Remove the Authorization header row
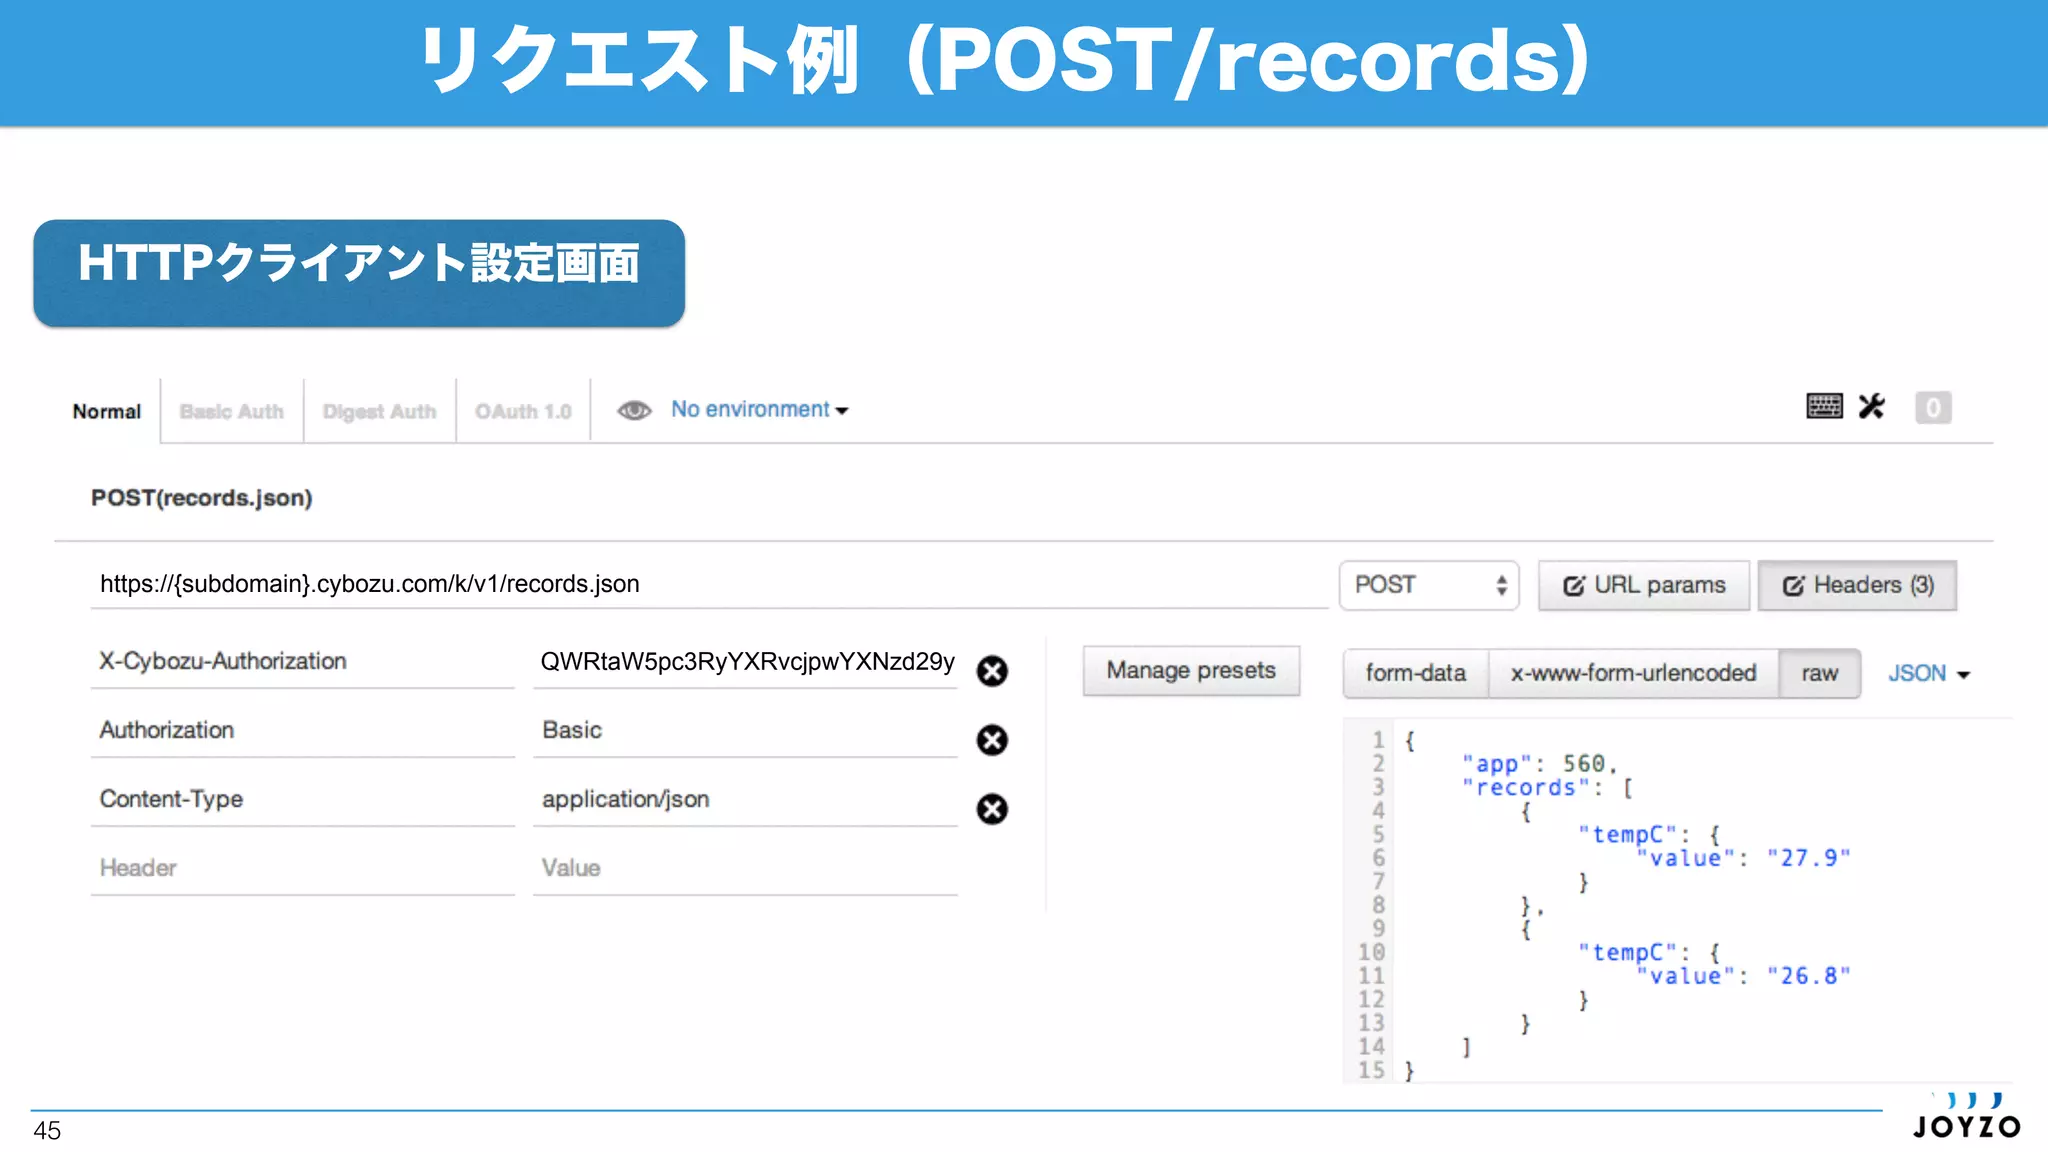The width and height of the screenshot is (2048, 1152). click(992, 740)
